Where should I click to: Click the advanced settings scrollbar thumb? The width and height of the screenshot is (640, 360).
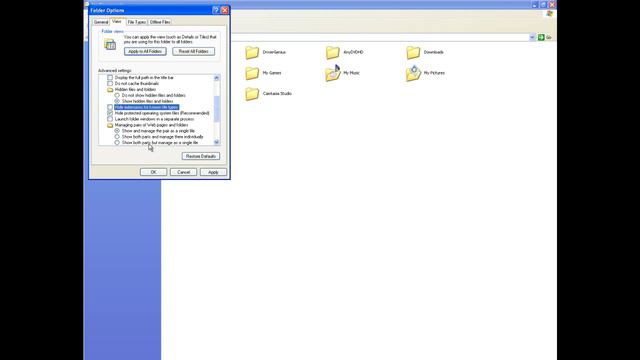[x=217, y=109]
